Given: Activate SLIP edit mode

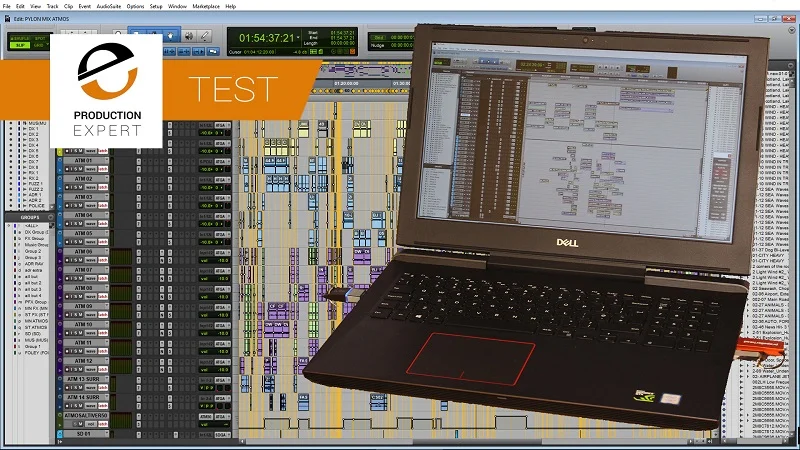Looking at the screenshot, I should click(20, 45).
